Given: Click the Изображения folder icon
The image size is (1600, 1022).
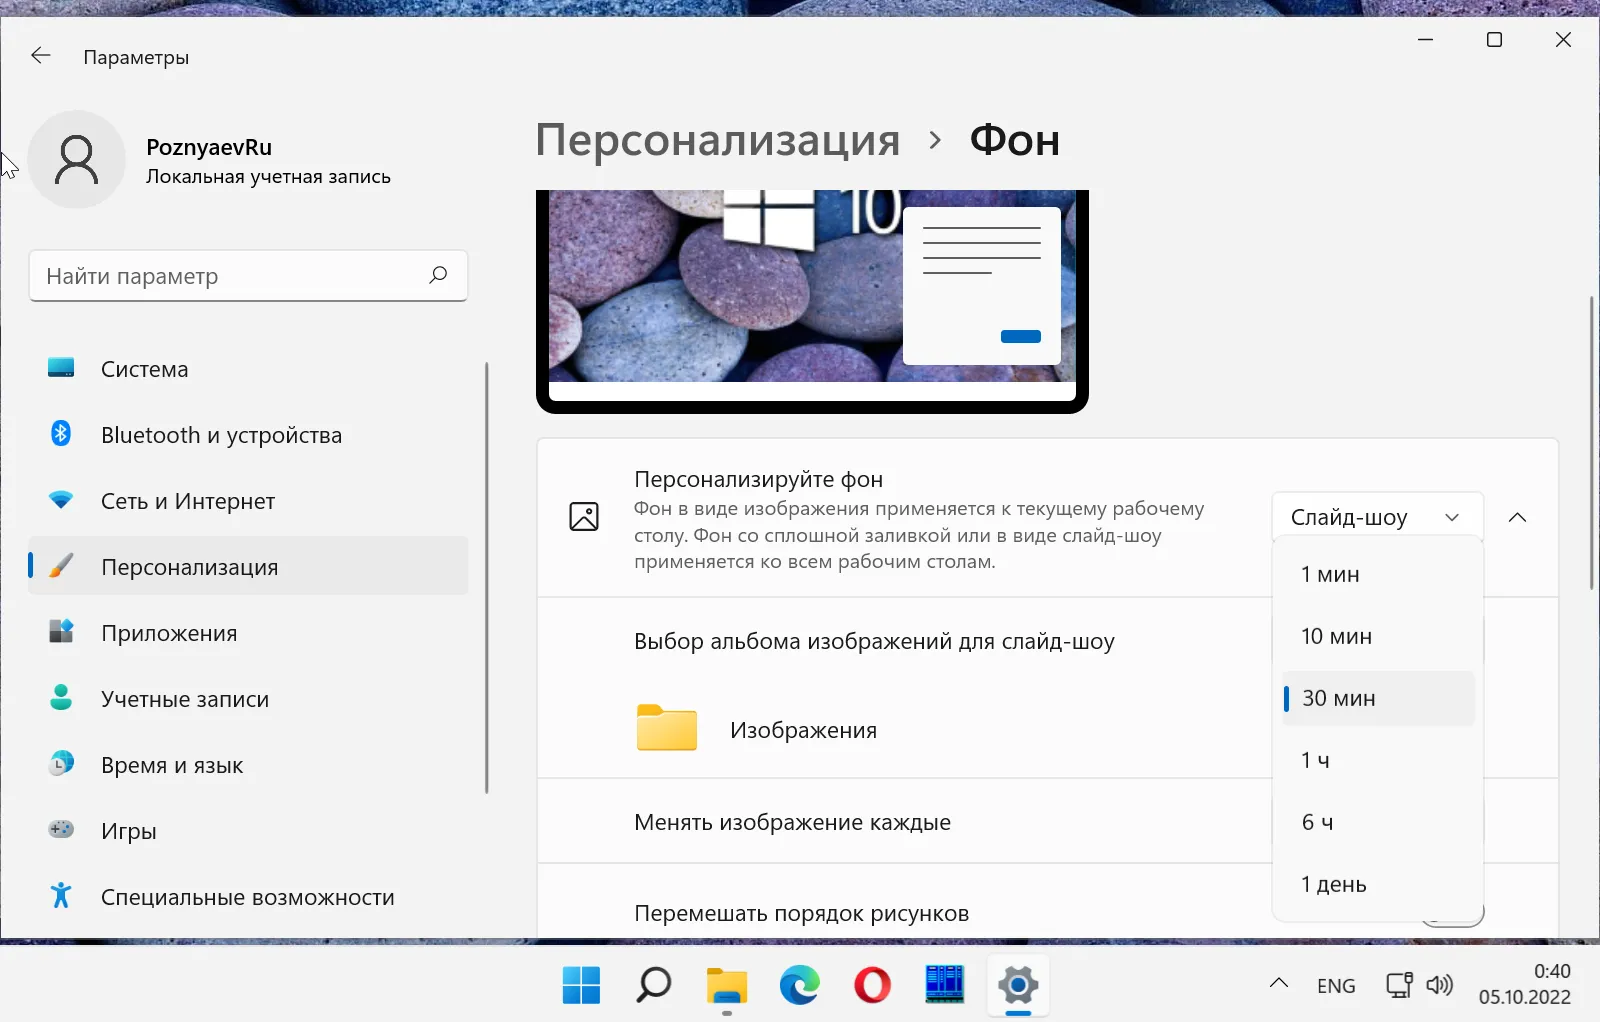Looking at the screenshot, I should tap(666, 728).
